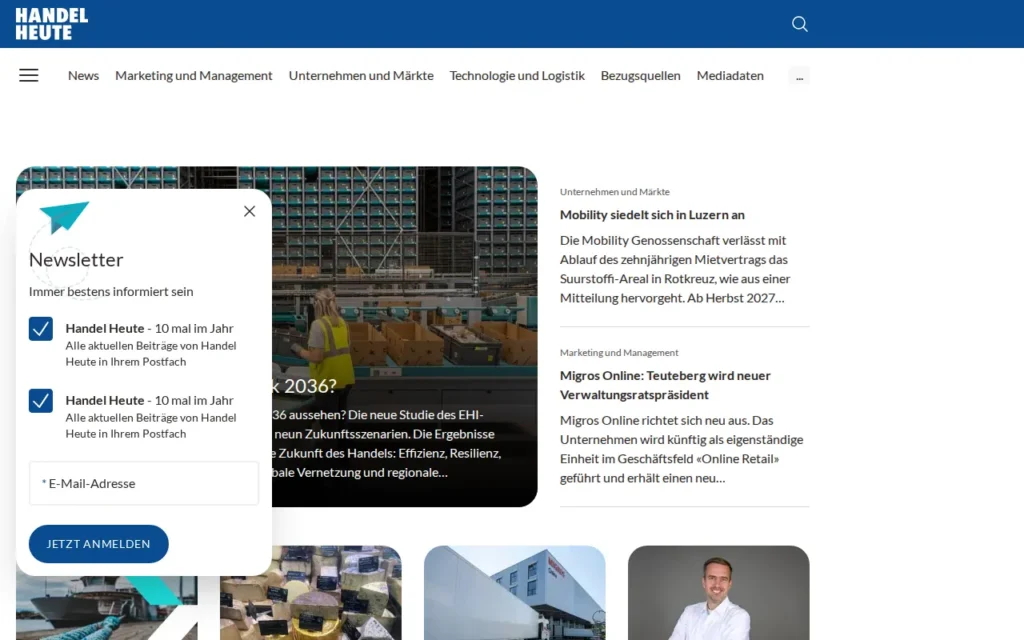The image size is (1024, 640).
Task: Click the Mobility Genossenschaft teaser text
Action: tap(675, 269)
